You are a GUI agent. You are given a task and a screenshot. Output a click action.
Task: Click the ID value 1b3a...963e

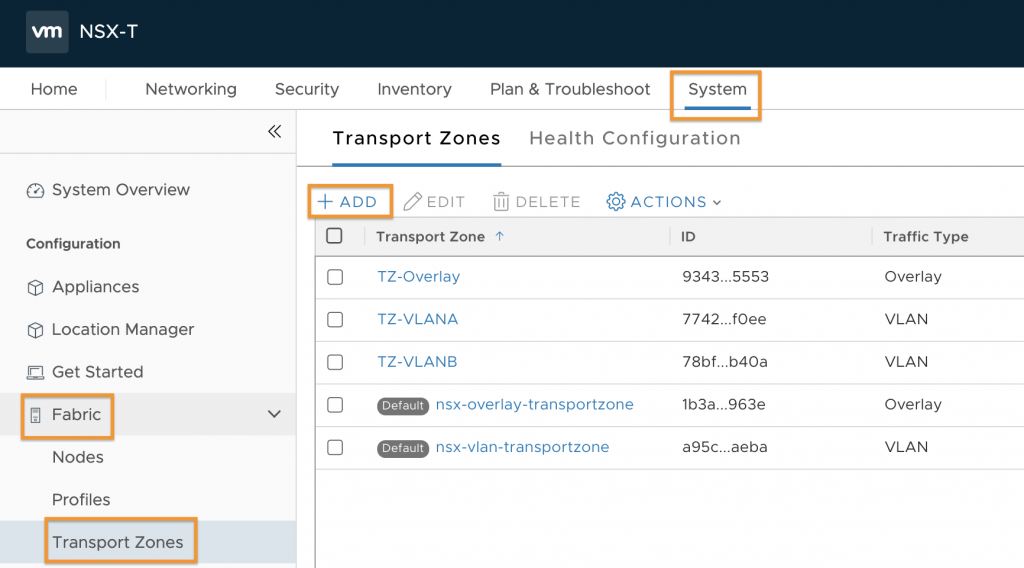[x=724, y=404]
